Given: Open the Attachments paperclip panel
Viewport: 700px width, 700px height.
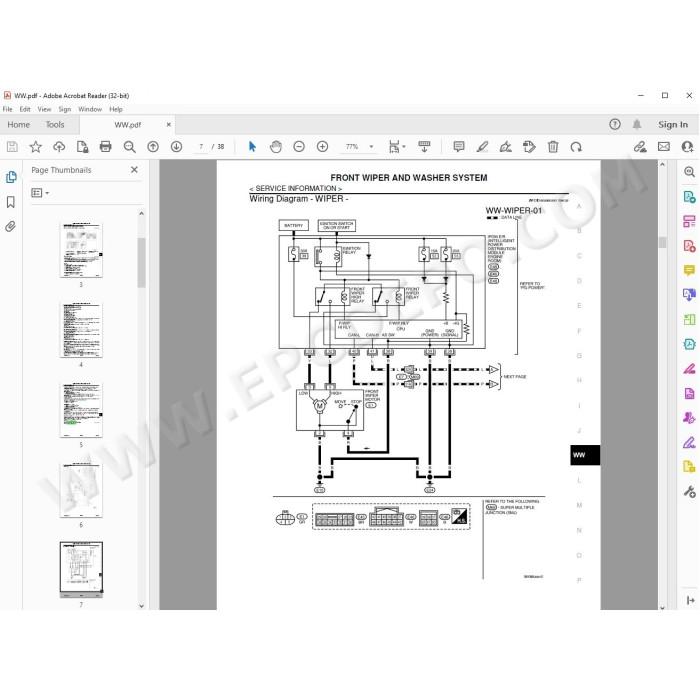Looking at the screenshot, I should point(11,227).
